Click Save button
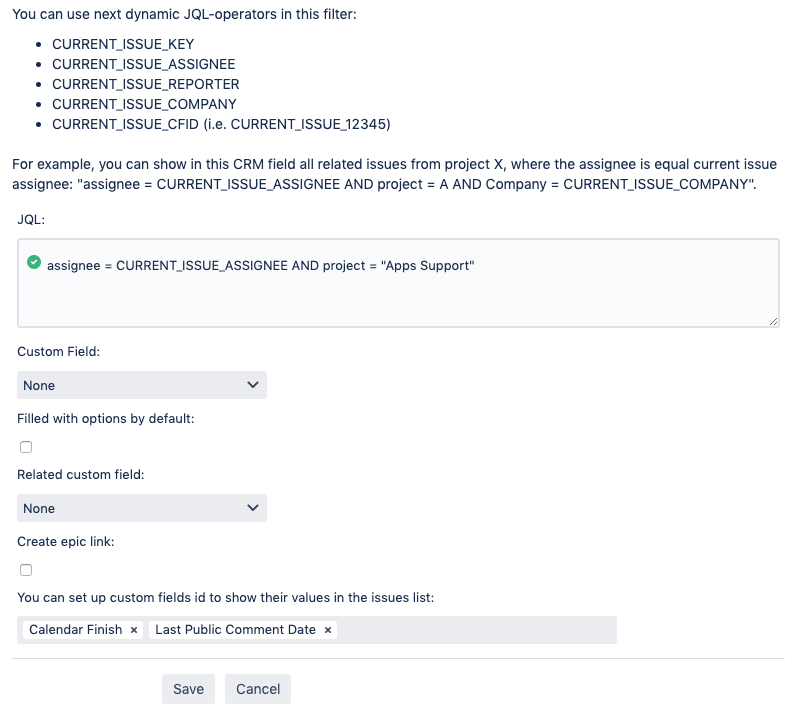Viewport: 790px width, 717px height. (x=188, y=689)
